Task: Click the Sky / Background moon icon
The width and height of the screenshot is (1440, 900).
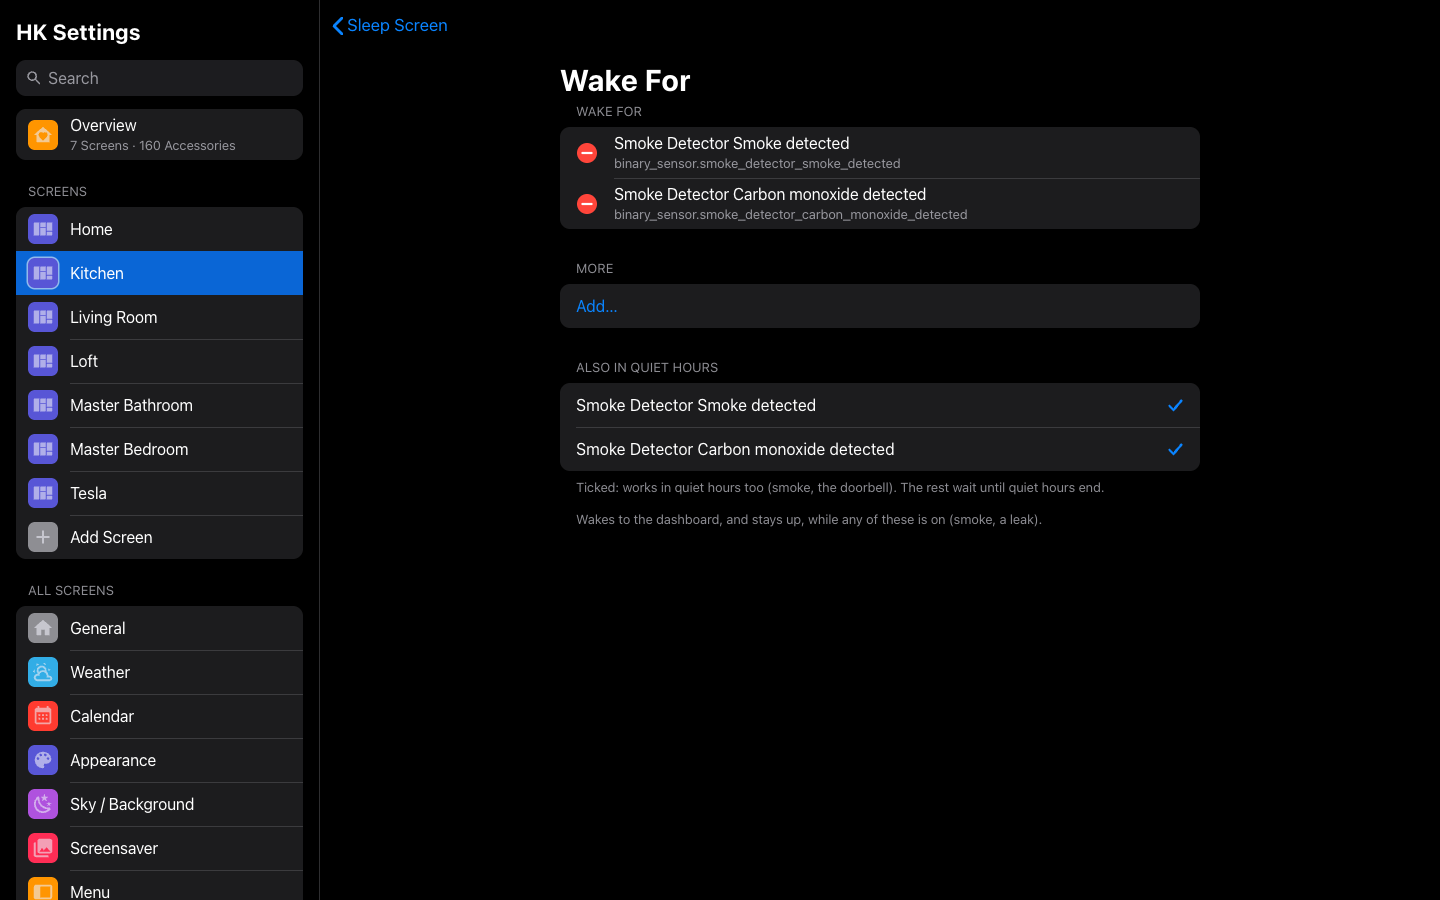Action: point(43,804)
